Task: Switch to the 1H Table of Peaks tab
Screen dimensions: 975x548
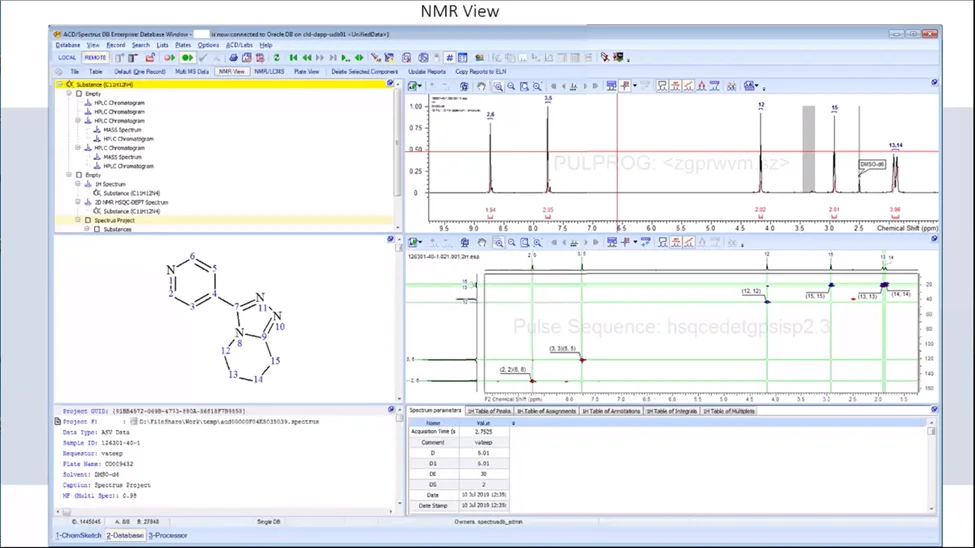Action: pos(489,411)
